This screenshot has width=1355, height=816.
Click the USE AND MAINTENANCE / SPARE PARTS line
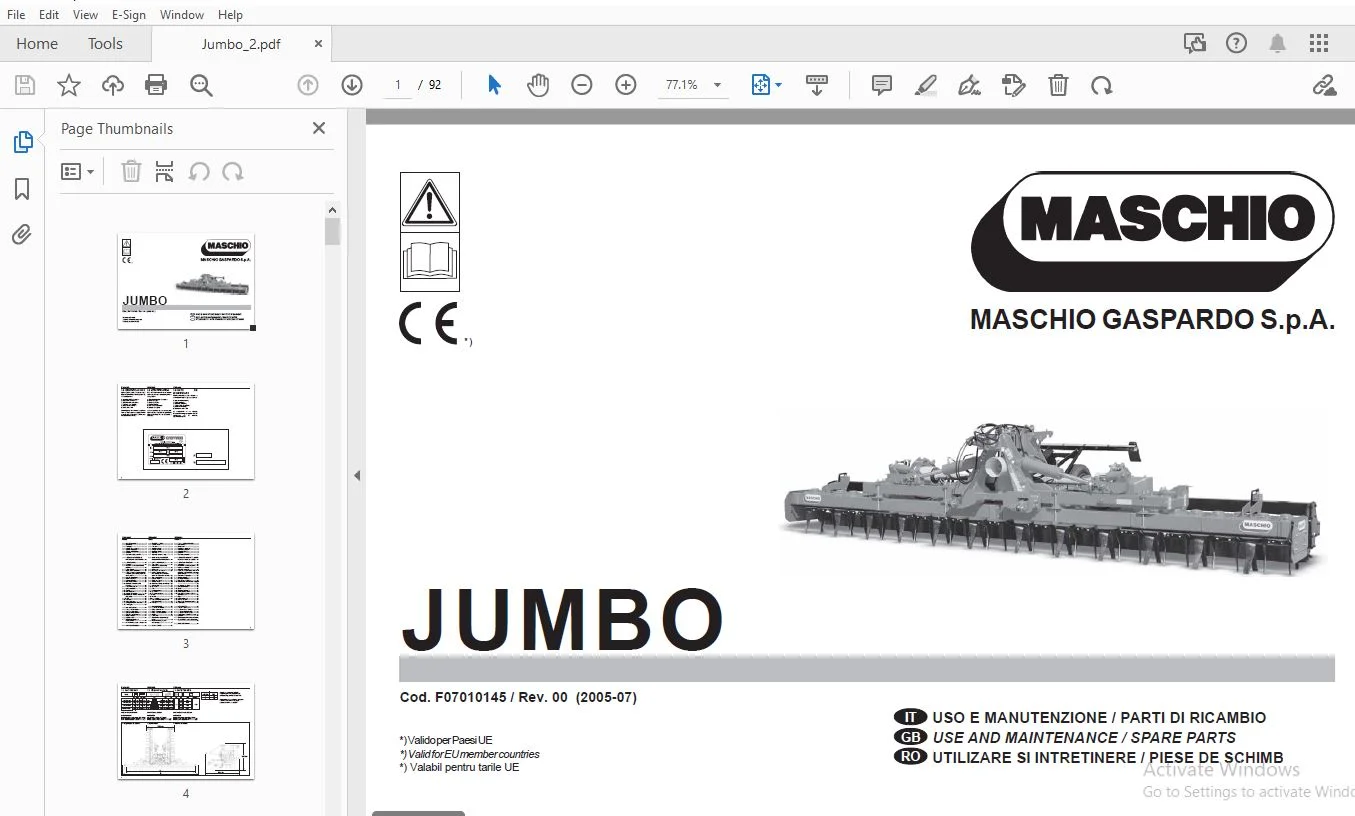tap(1084, 737)
